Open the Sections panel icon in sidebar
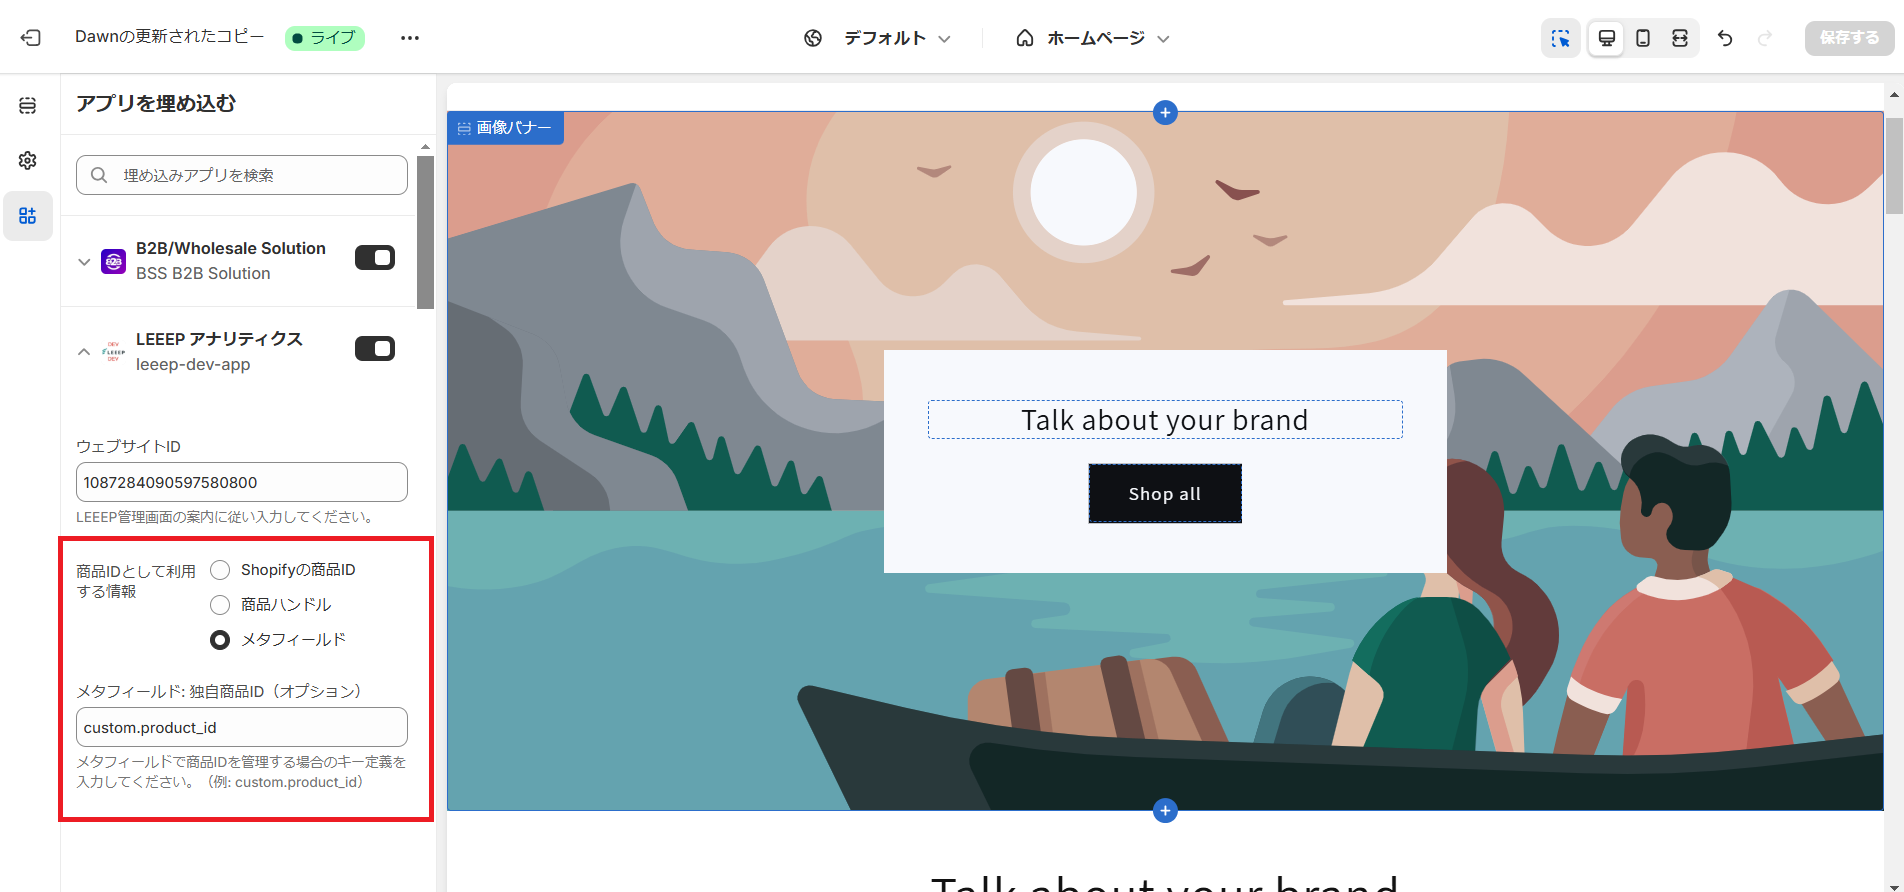Image resolution: width=1904 pixels, height=892 pixels. [x=28, y=105]
